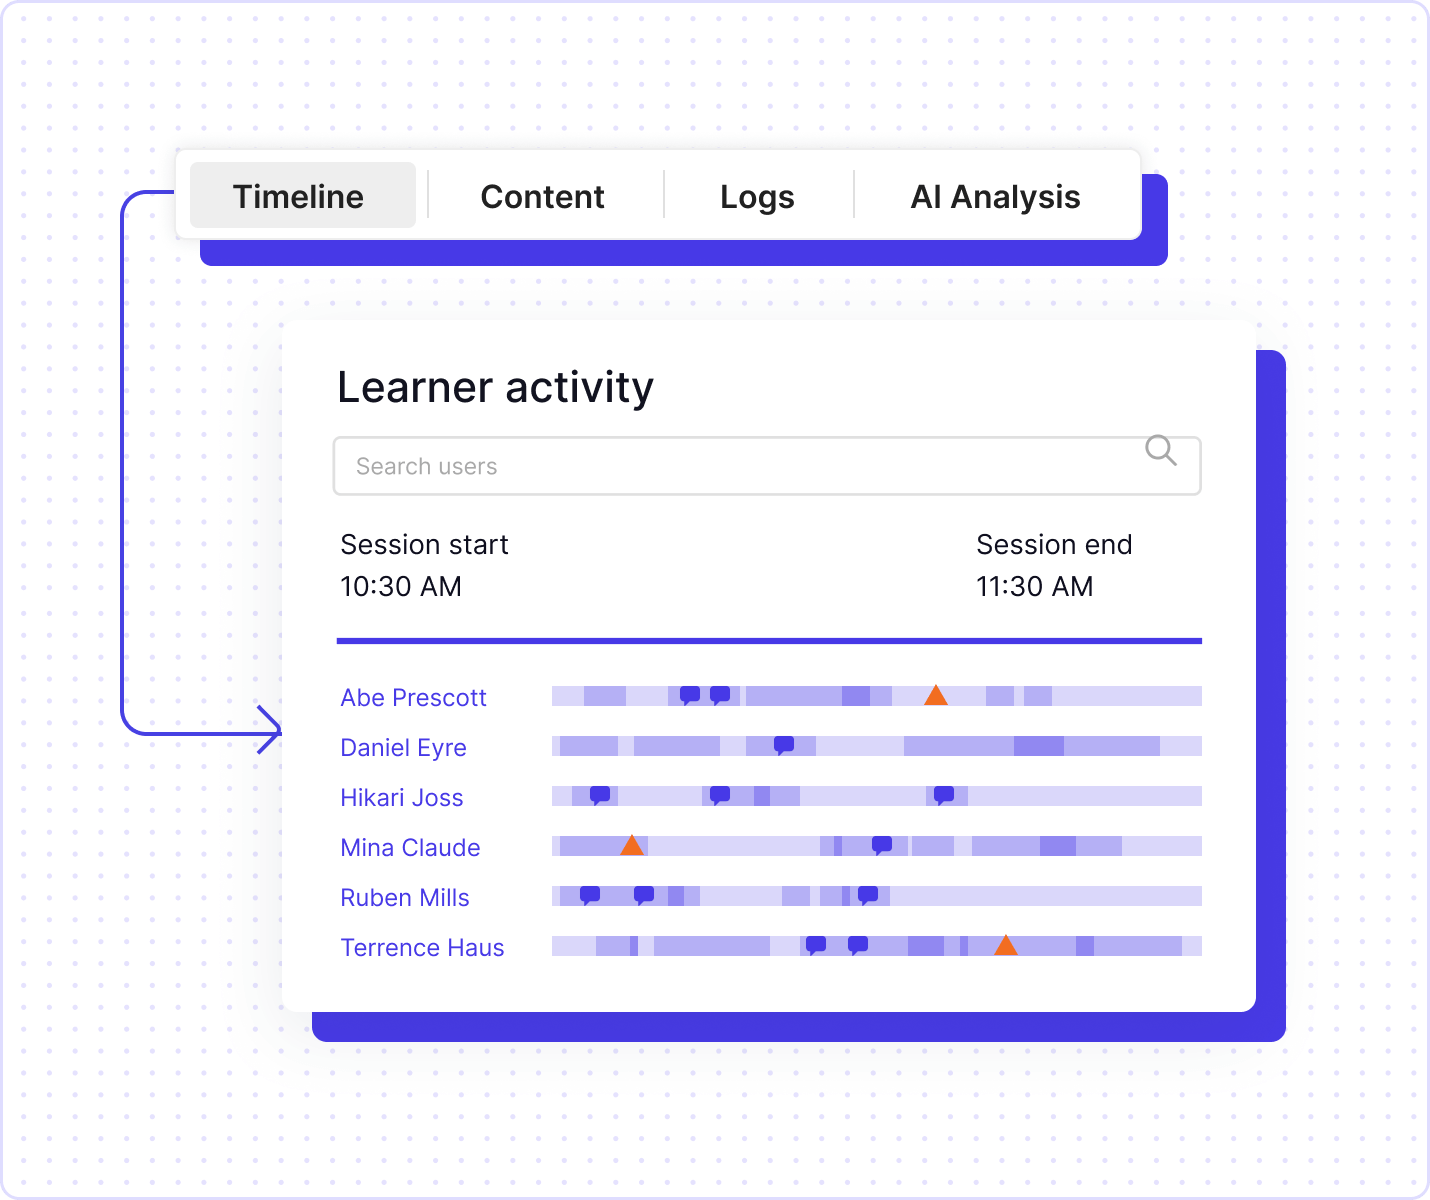Click the chat bubble icon on Daniel Eyre's timeline
Image resolution: width=1430 pixels, height=1200 pixels.
784,745
